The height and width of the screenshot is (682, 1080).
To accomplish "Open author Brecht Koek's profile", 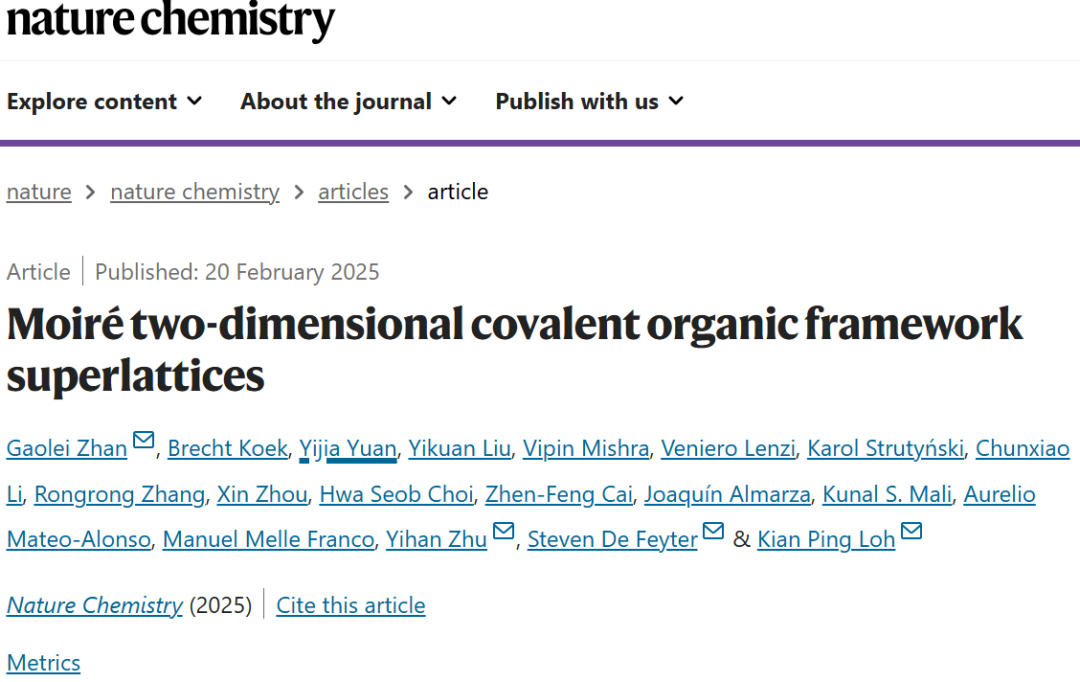I will 227,448.
